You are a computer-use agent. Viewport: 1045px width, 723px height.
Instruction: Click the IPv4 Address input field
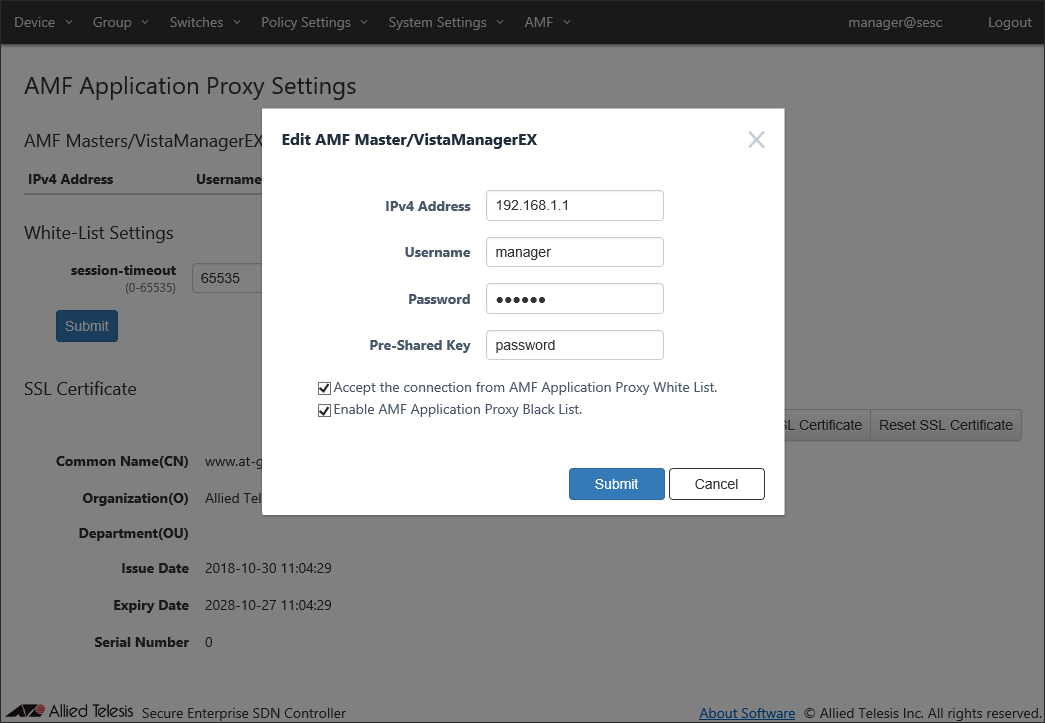point(574,206)
